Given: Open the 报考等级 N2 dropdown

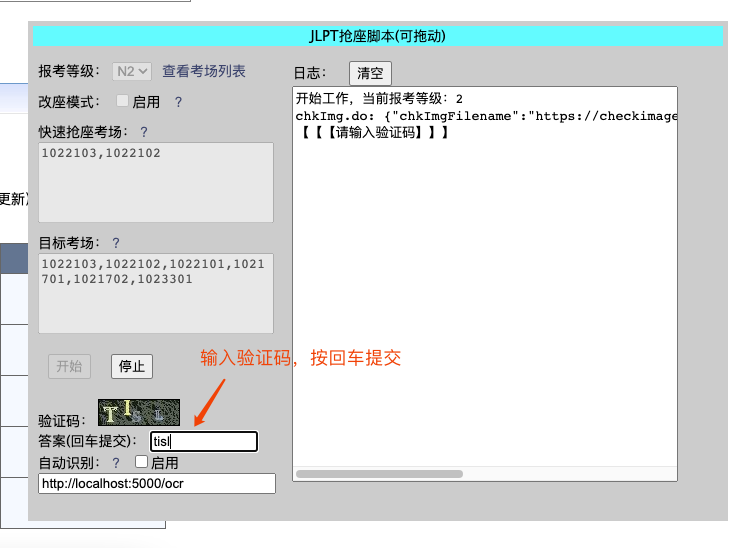Looking at the screenshot, I should (132, 71).
